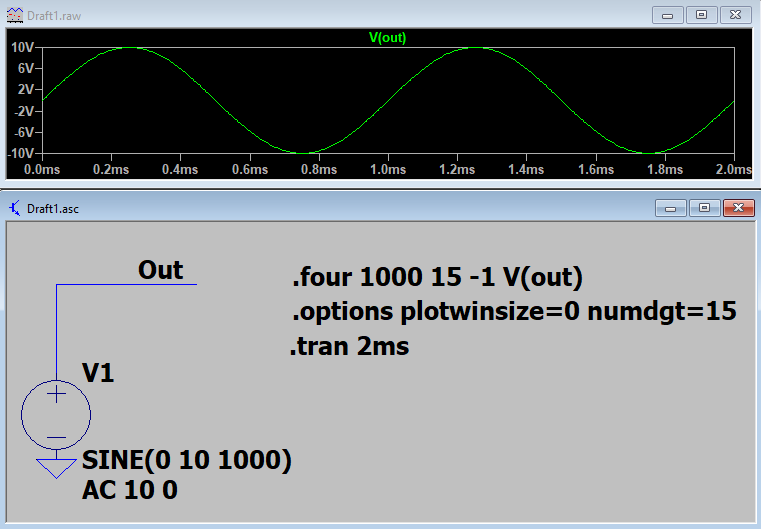Click the SINE(0 10 1000) value text
Image resolution: width=761 pixels, height=529 pixels.
coord(187,460)
